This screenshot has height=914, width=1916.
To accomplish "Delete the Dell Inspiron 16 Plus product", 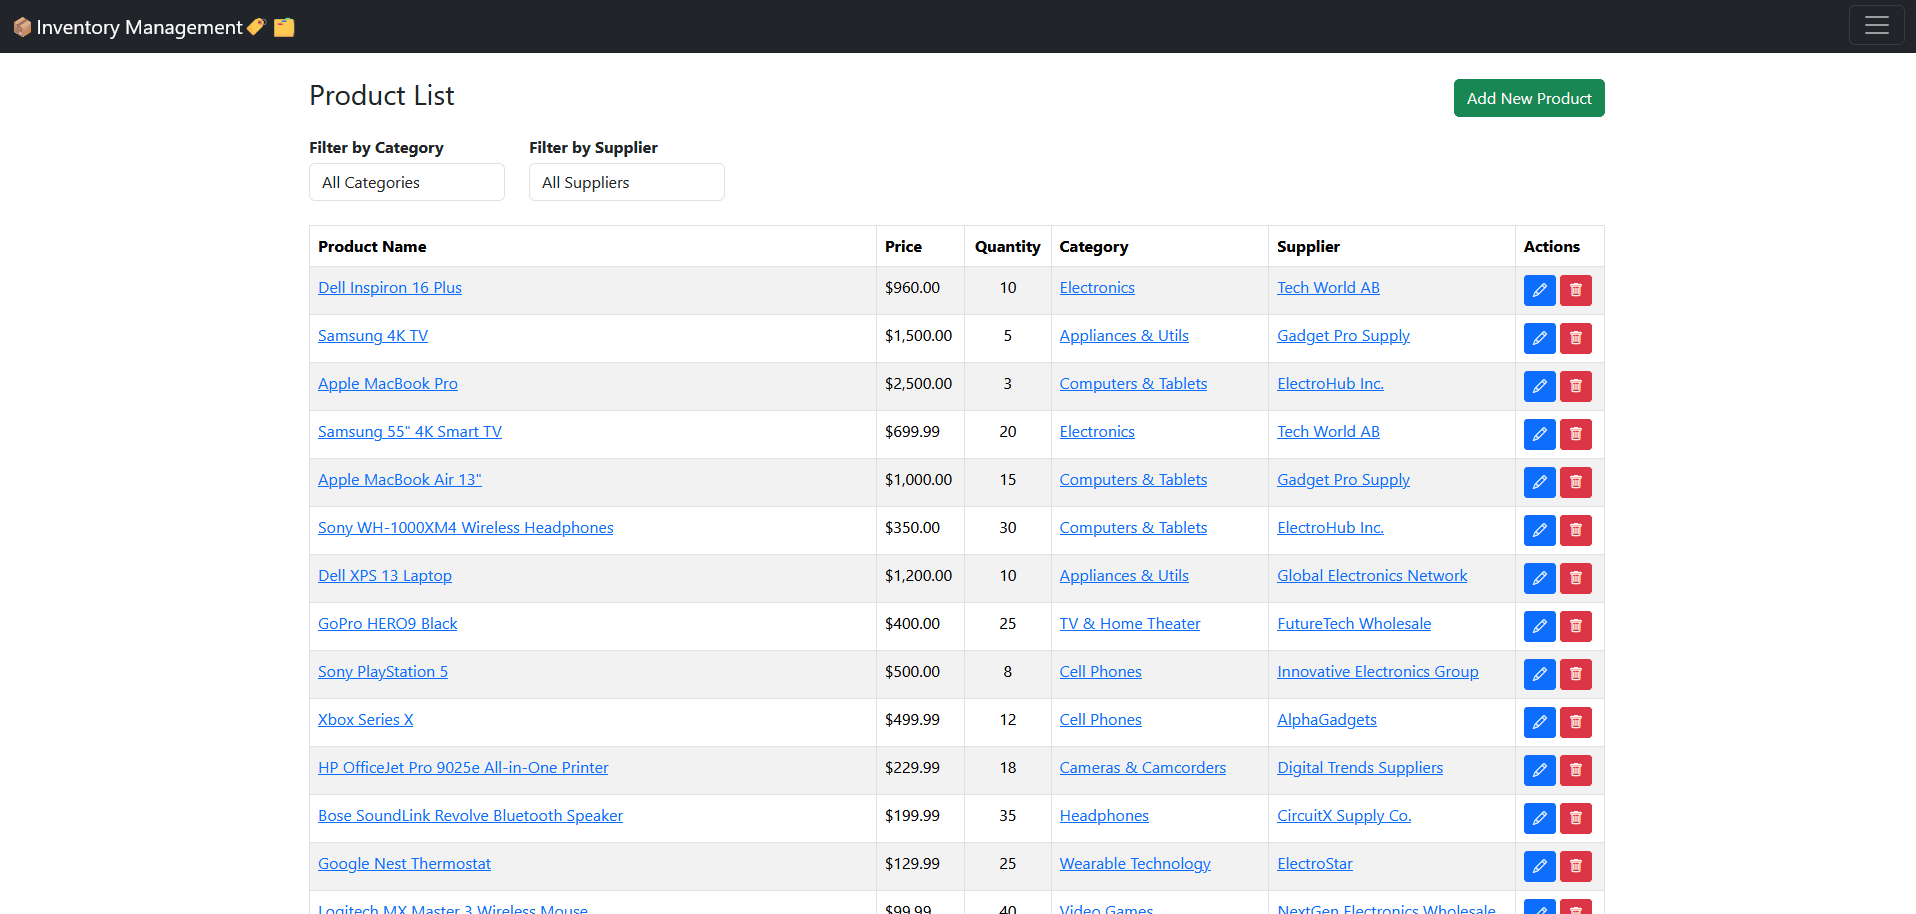I will (x=1575, y=290).
